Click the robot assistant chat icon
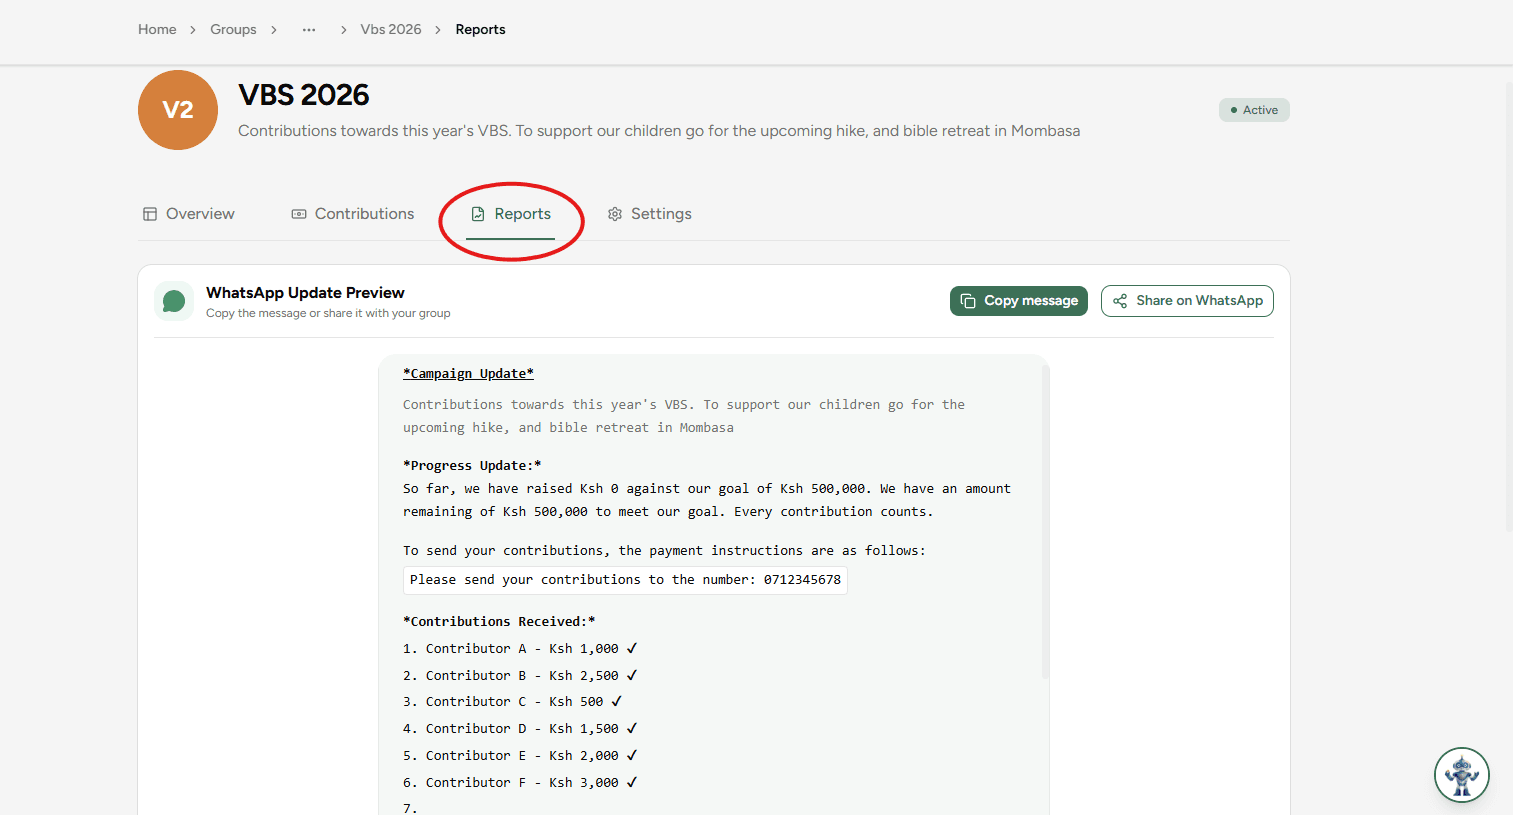The image size is (1513, 815). tap(1462, 775)
